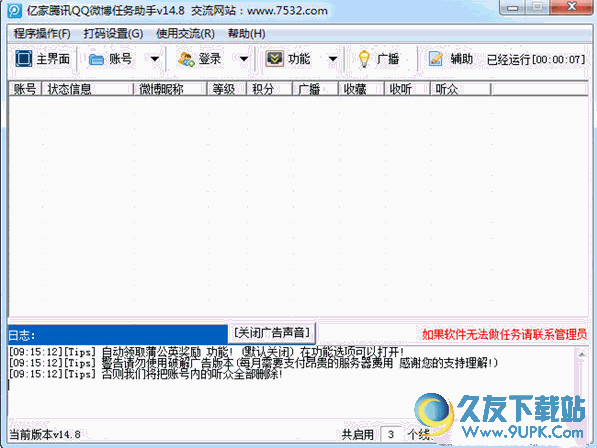Click the 功能 toolbar label
The image size is (597, 448).
[299, 59]
